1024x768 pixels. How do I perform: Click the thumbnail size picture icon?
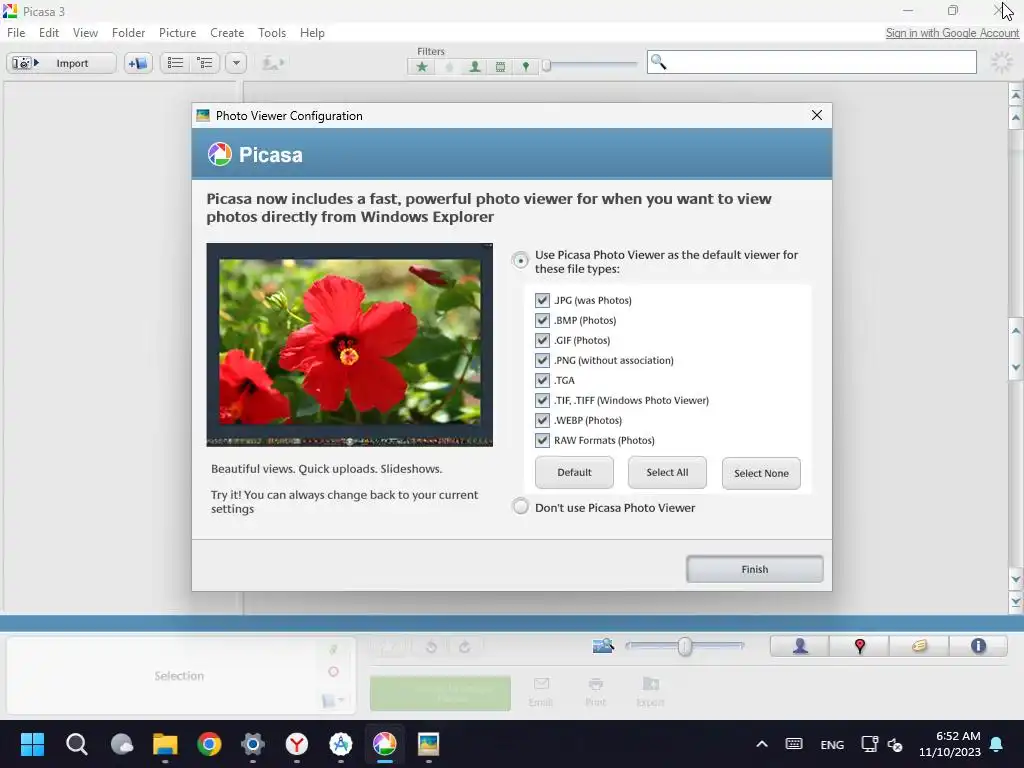tap(603, 646)
